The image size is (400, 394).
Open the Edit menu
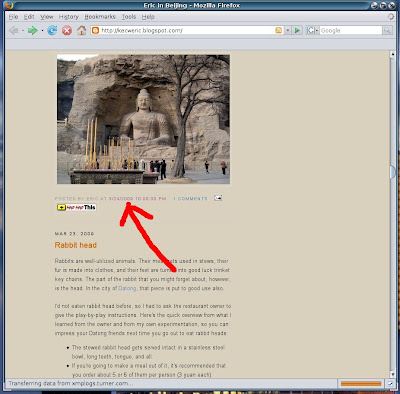click(x=29, y=17)
